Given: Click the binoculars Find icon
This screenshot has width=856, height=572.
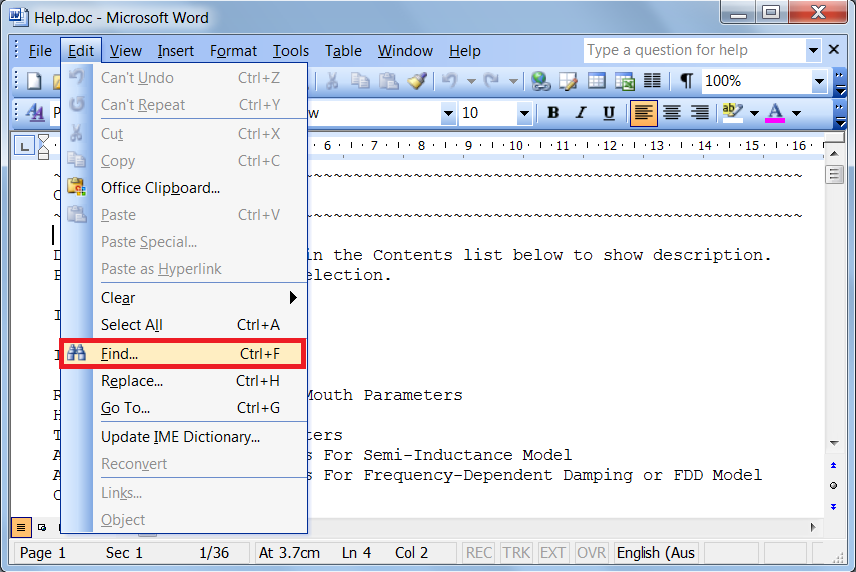Looking at the screenshot, I should (x=76, y=353).
